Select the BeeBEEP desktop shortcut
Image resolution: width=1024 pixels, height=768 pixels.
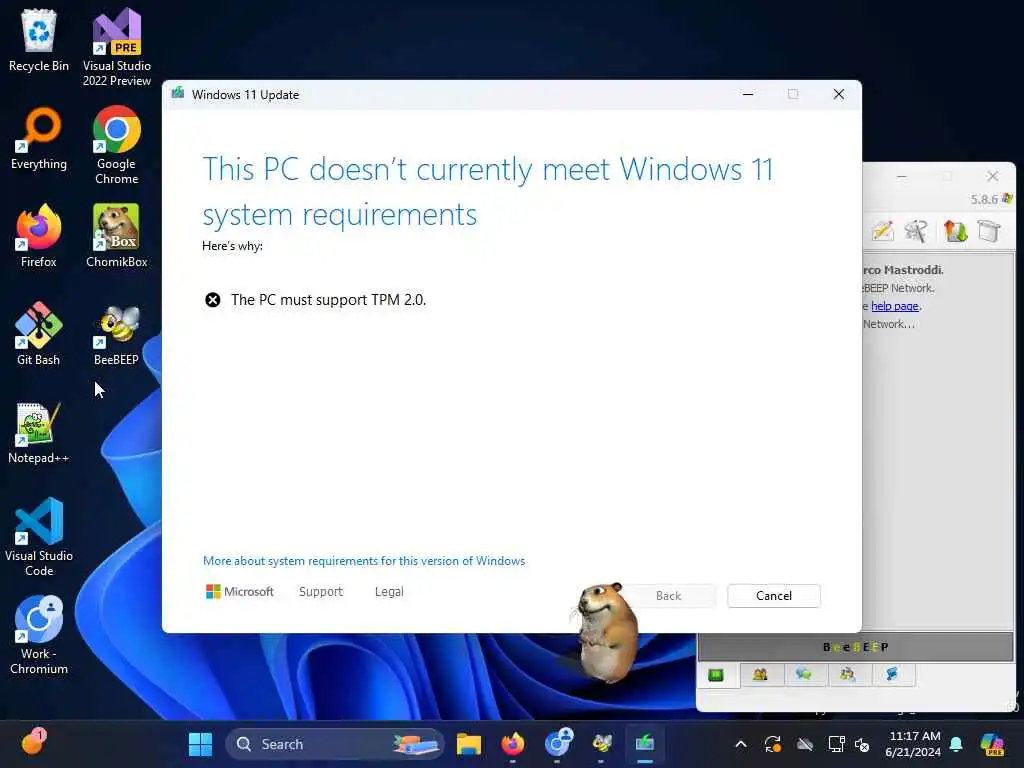(117, 334)
